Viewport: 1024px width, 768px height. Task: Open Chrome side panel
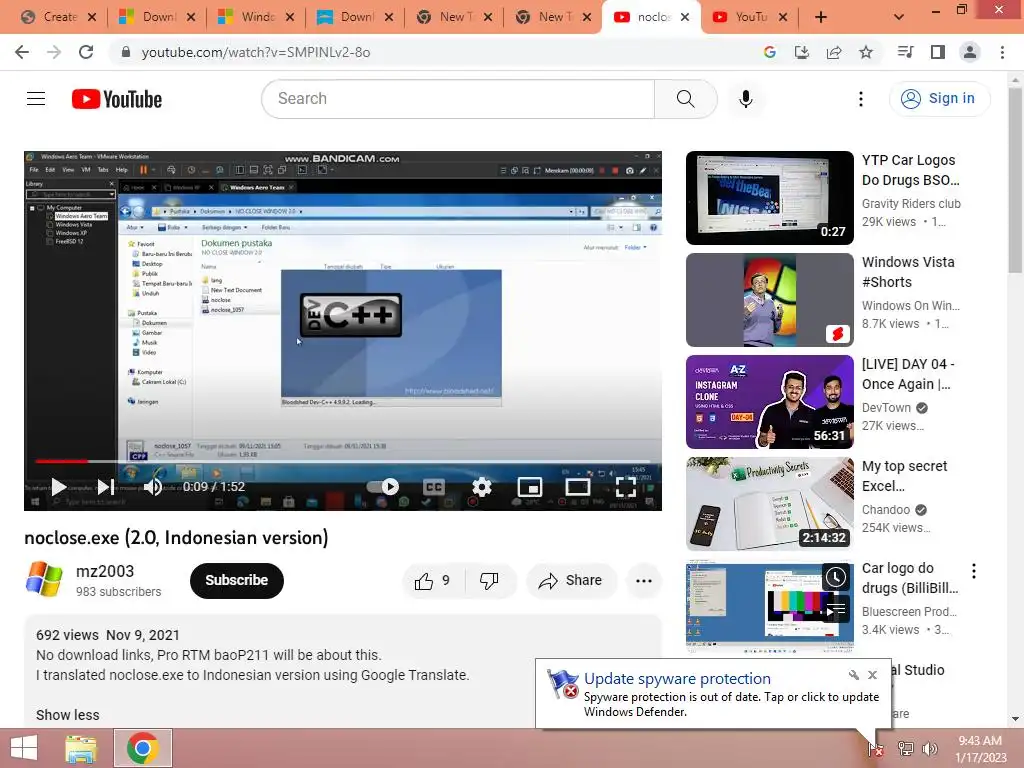pyautogui.click(x=938, y=52)
